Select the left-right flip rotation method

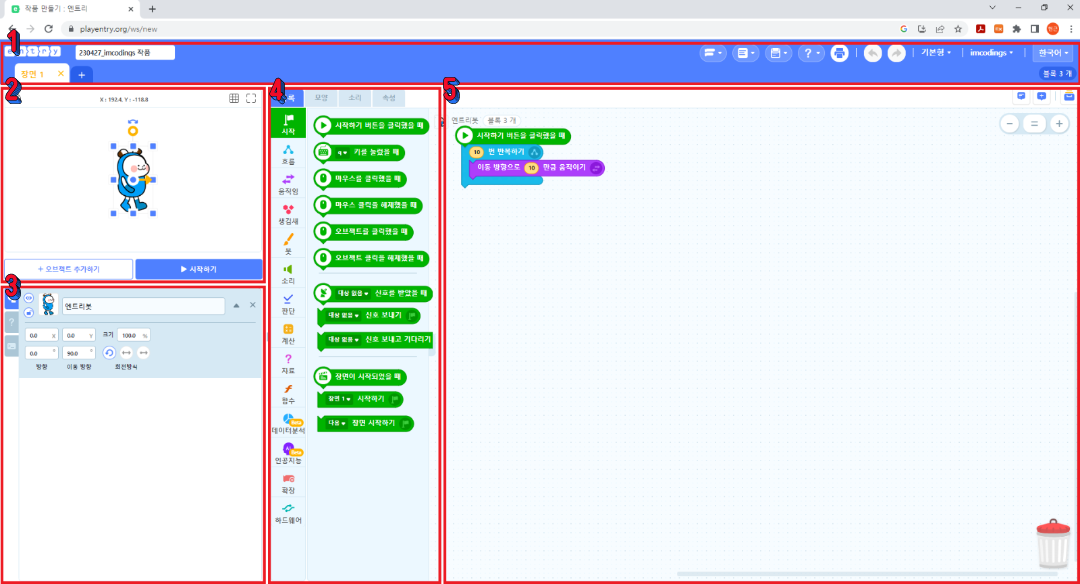coord(126,353)
